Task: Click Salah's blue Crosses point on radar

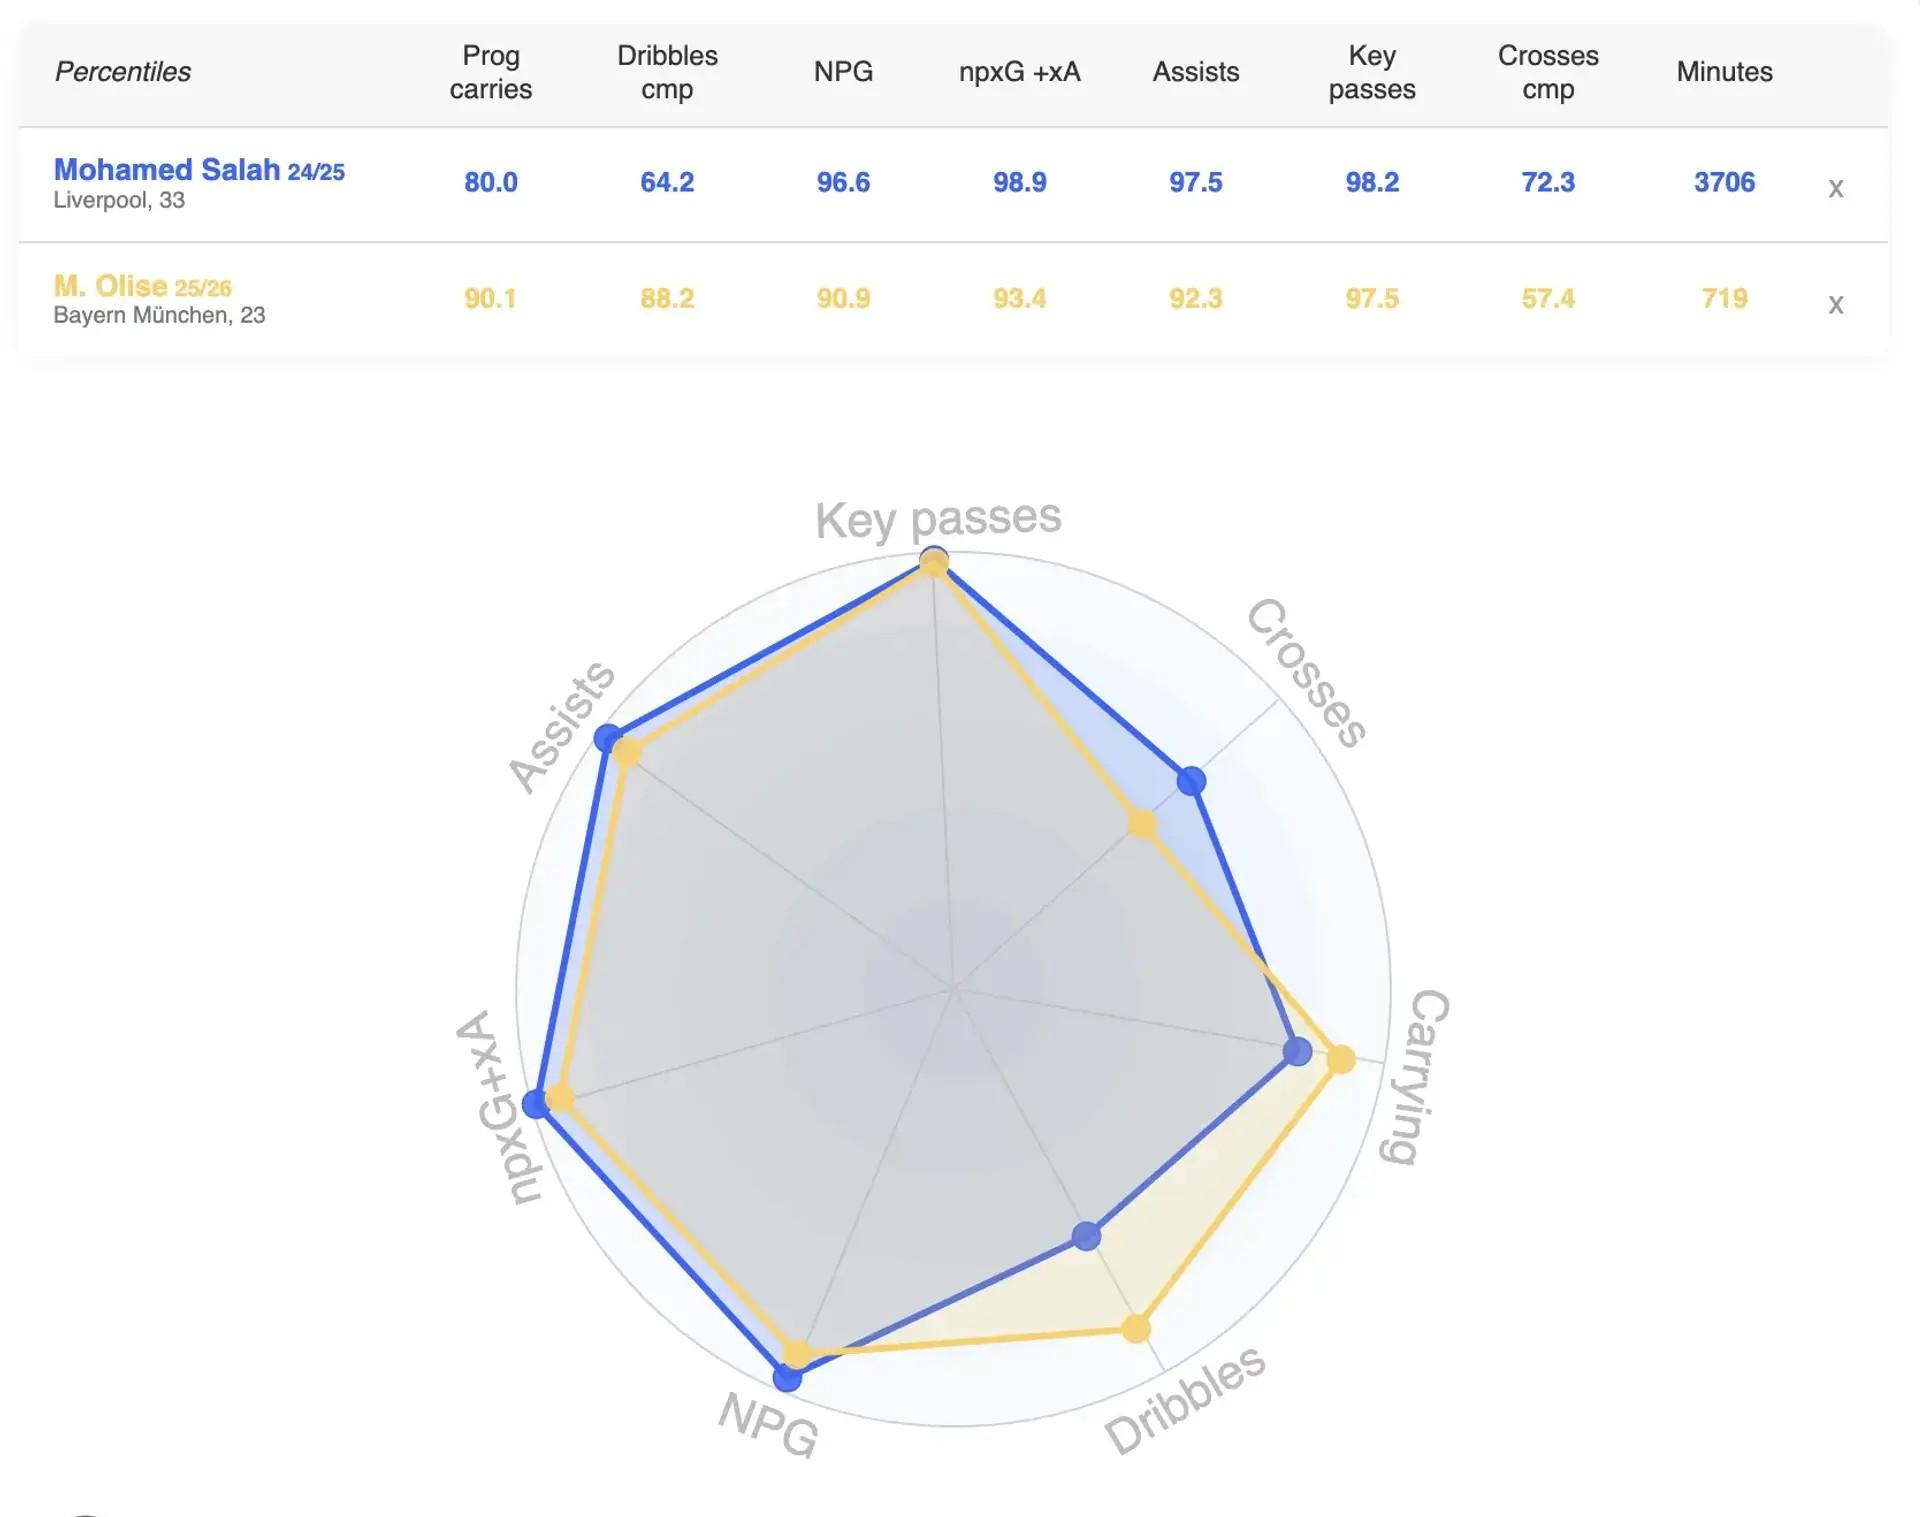Action: point(1191,781)
